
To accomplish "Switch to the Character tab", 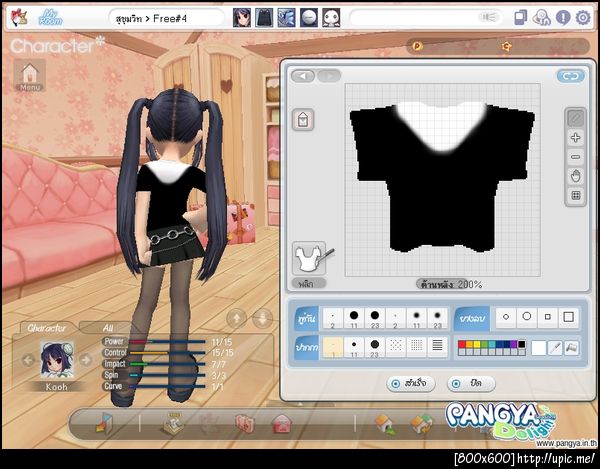I will click(x=47, y=328).
